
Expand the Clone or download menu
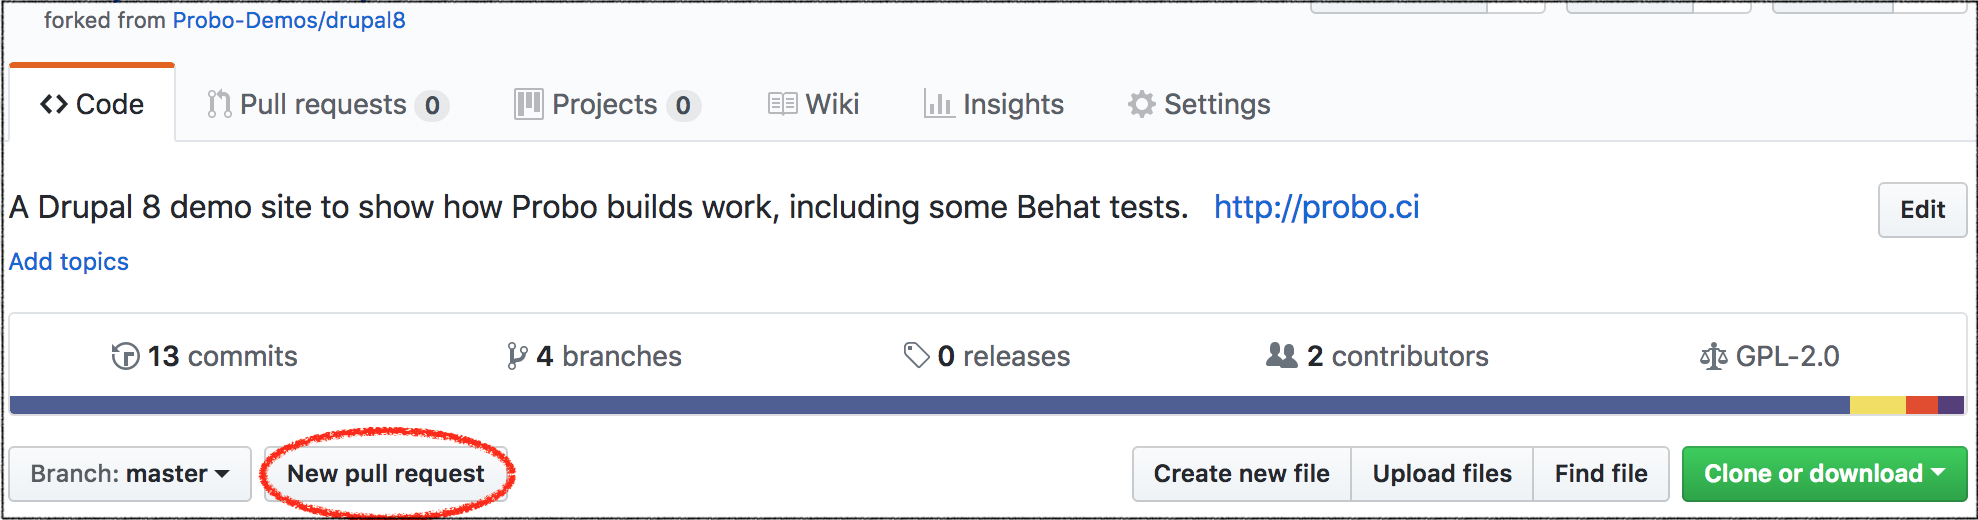coord(1823,474)
